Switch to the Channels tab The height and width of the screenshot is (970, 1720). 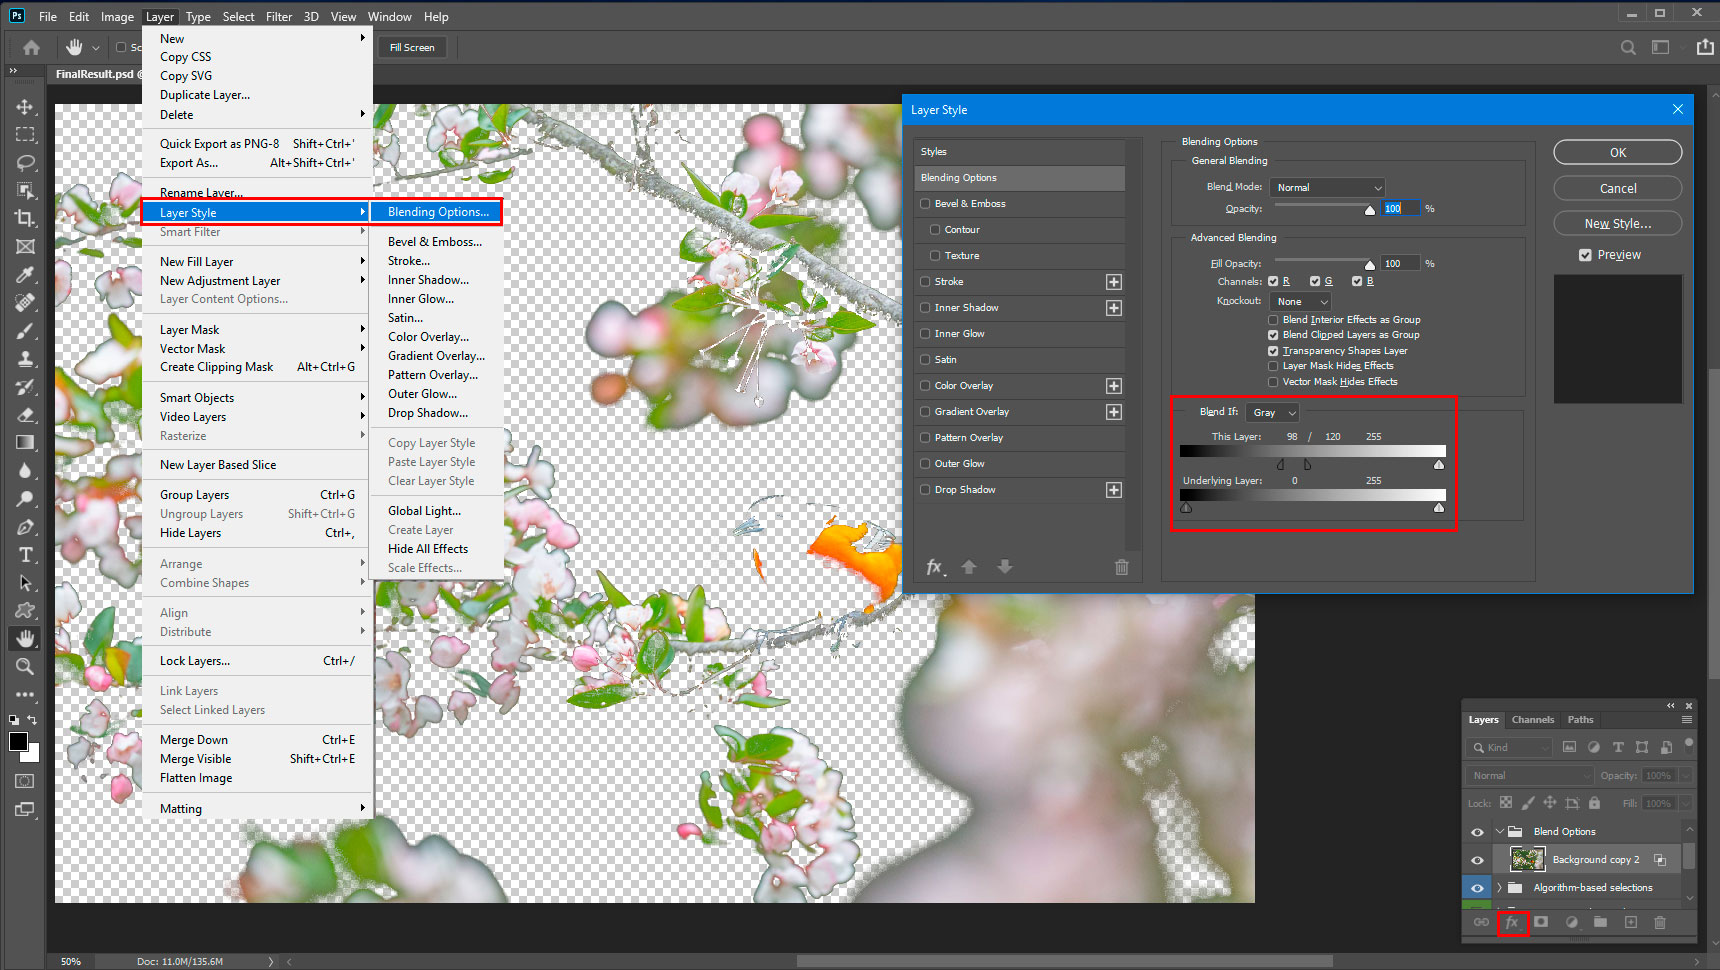(x=1532, y=720)
